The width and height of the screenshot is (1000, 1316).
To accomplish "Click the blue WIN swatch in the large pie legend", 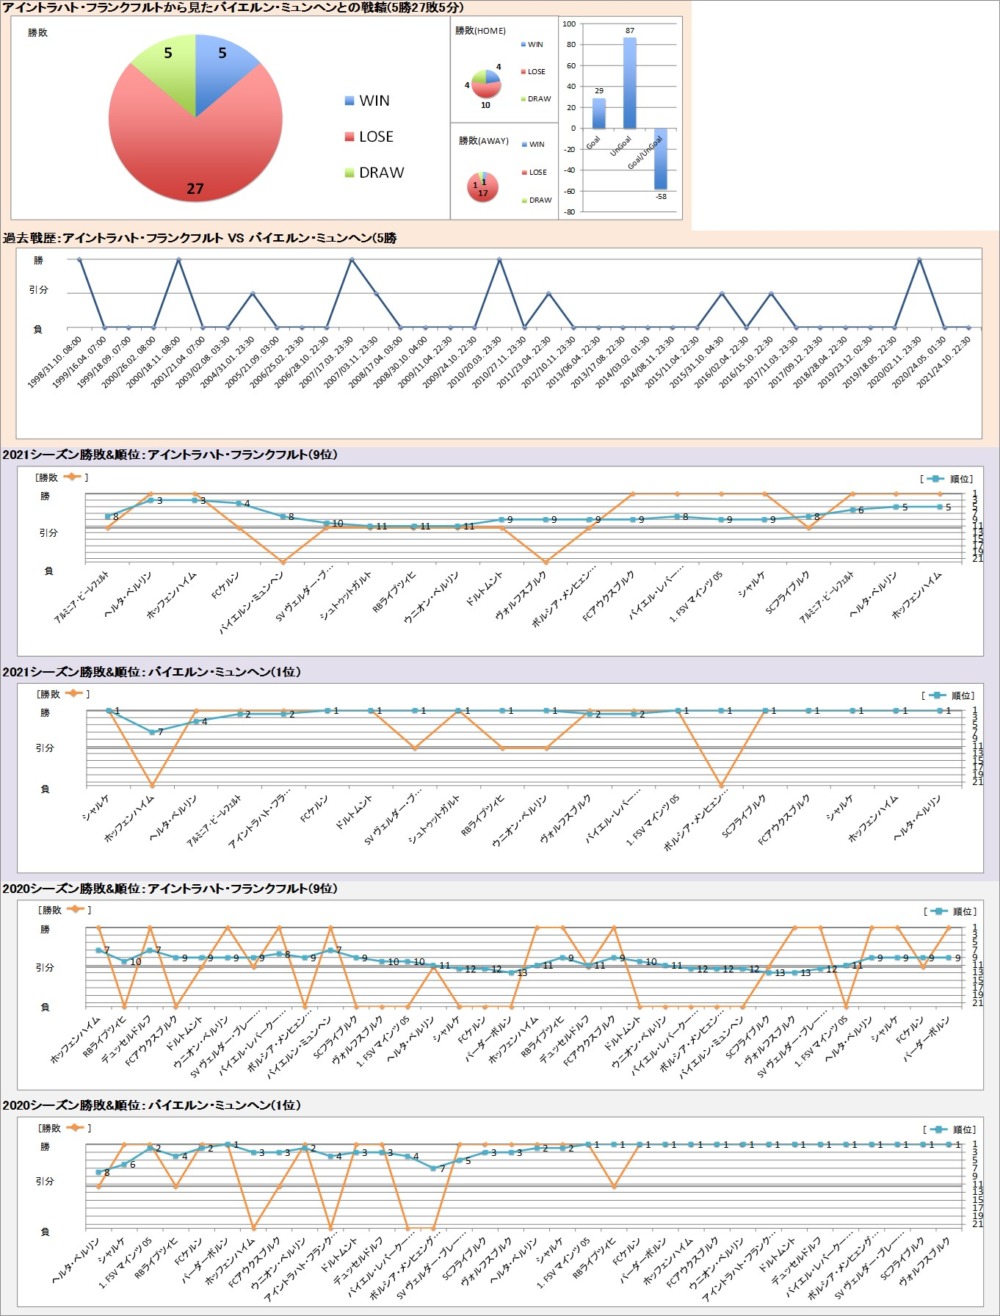I will click(348, 101).
